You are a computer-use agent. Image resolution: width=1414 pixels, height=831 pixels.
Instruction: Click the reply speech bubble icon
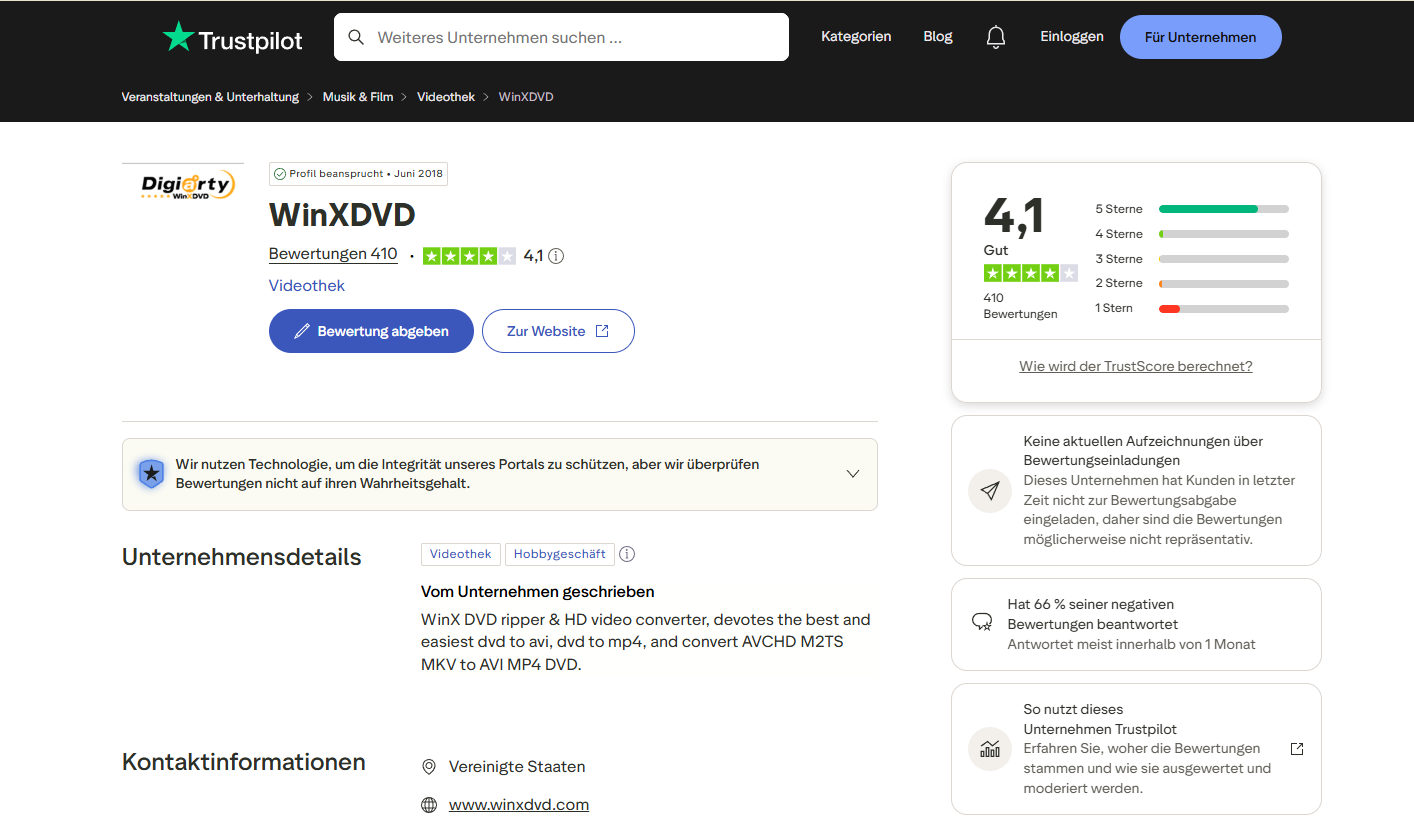click(x=982, y=622)
